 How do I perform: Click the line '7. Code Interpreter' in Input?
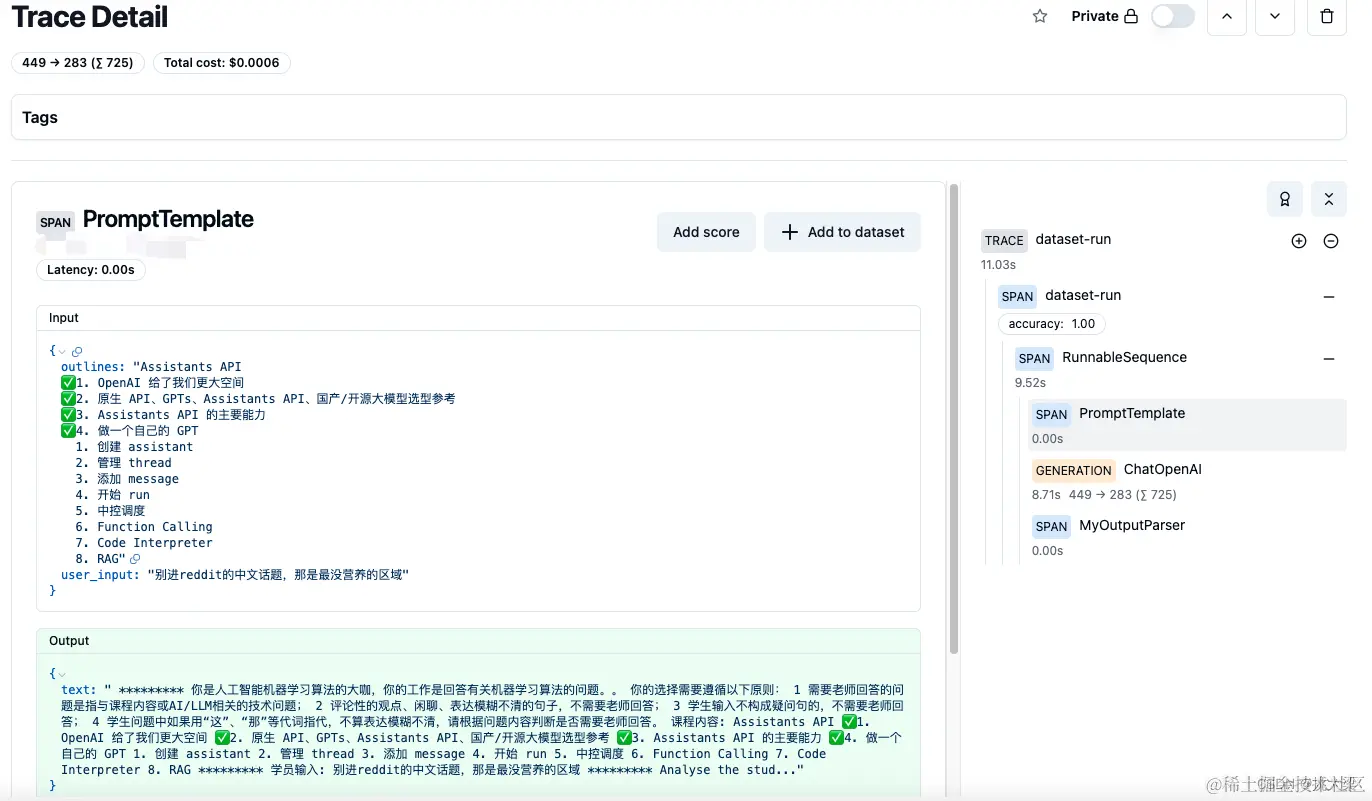point(144,543)
